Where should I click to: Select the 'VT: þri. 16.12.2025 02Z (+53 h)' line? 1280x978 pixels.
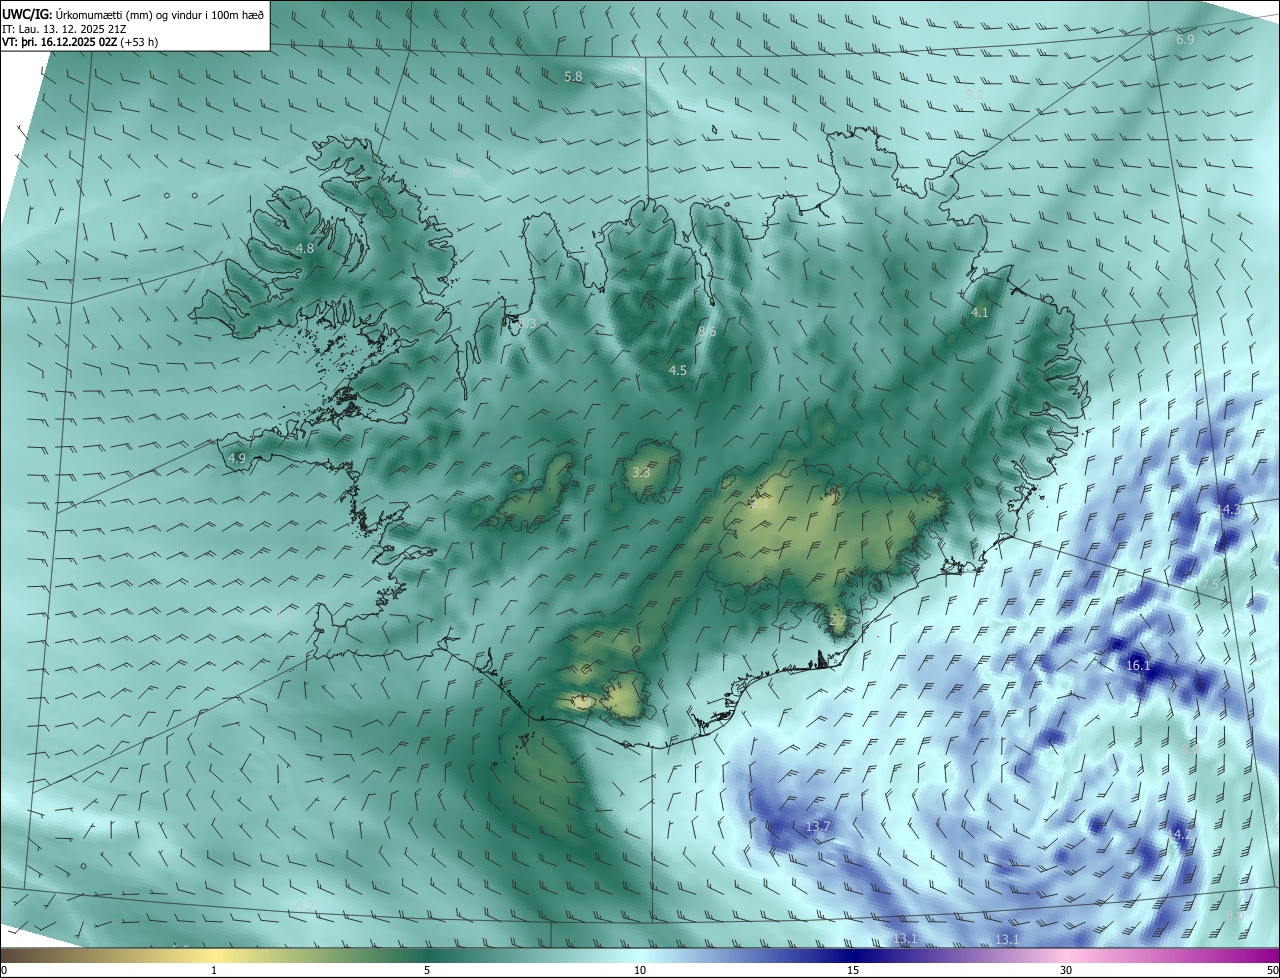(x=80, y=42)
